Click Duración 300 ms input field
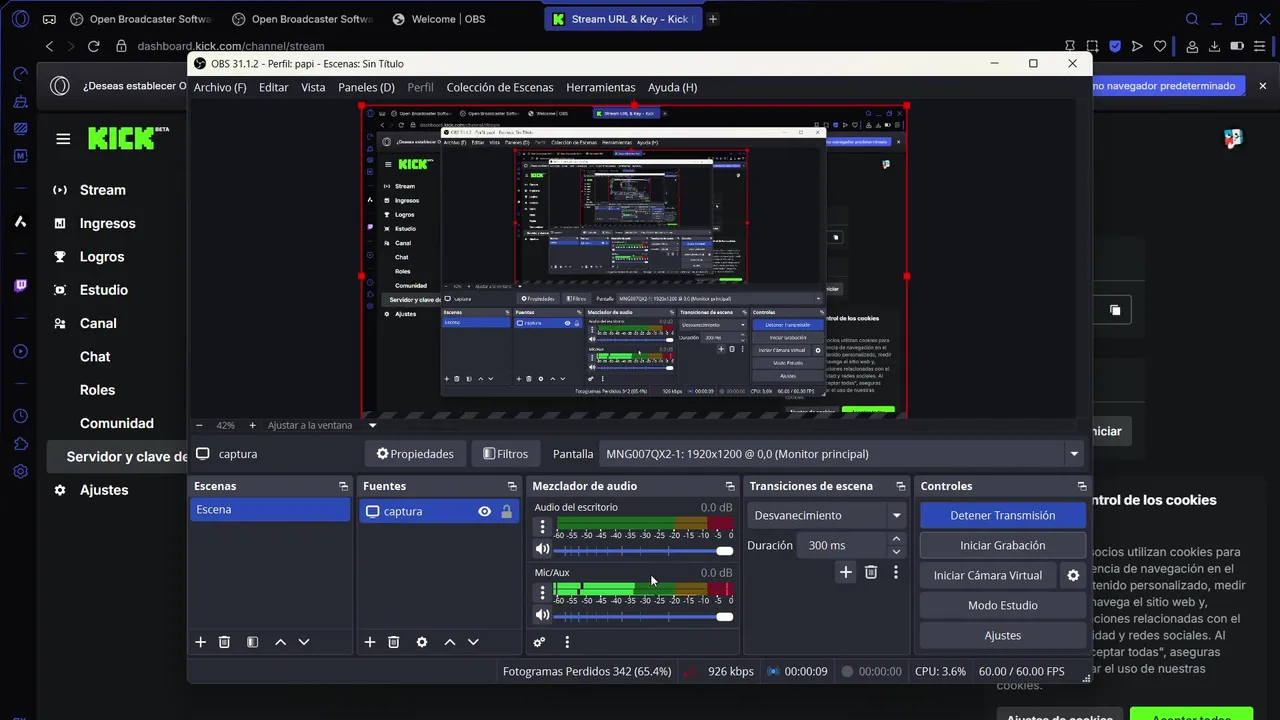 tap(841, 545)
